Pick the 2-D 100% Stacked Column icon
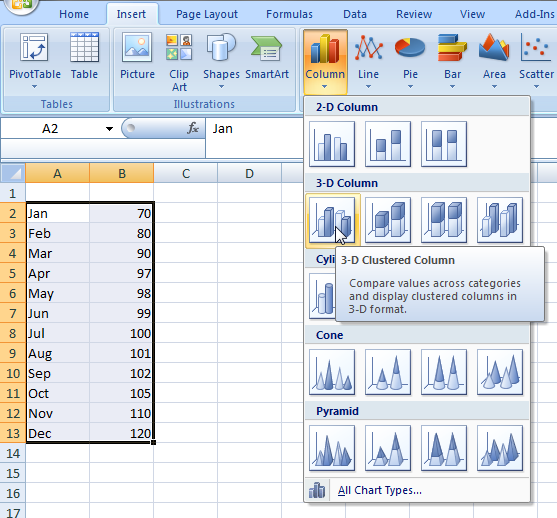Image resolution: width=557 pixels, height=518 pixels. (444, 144)
